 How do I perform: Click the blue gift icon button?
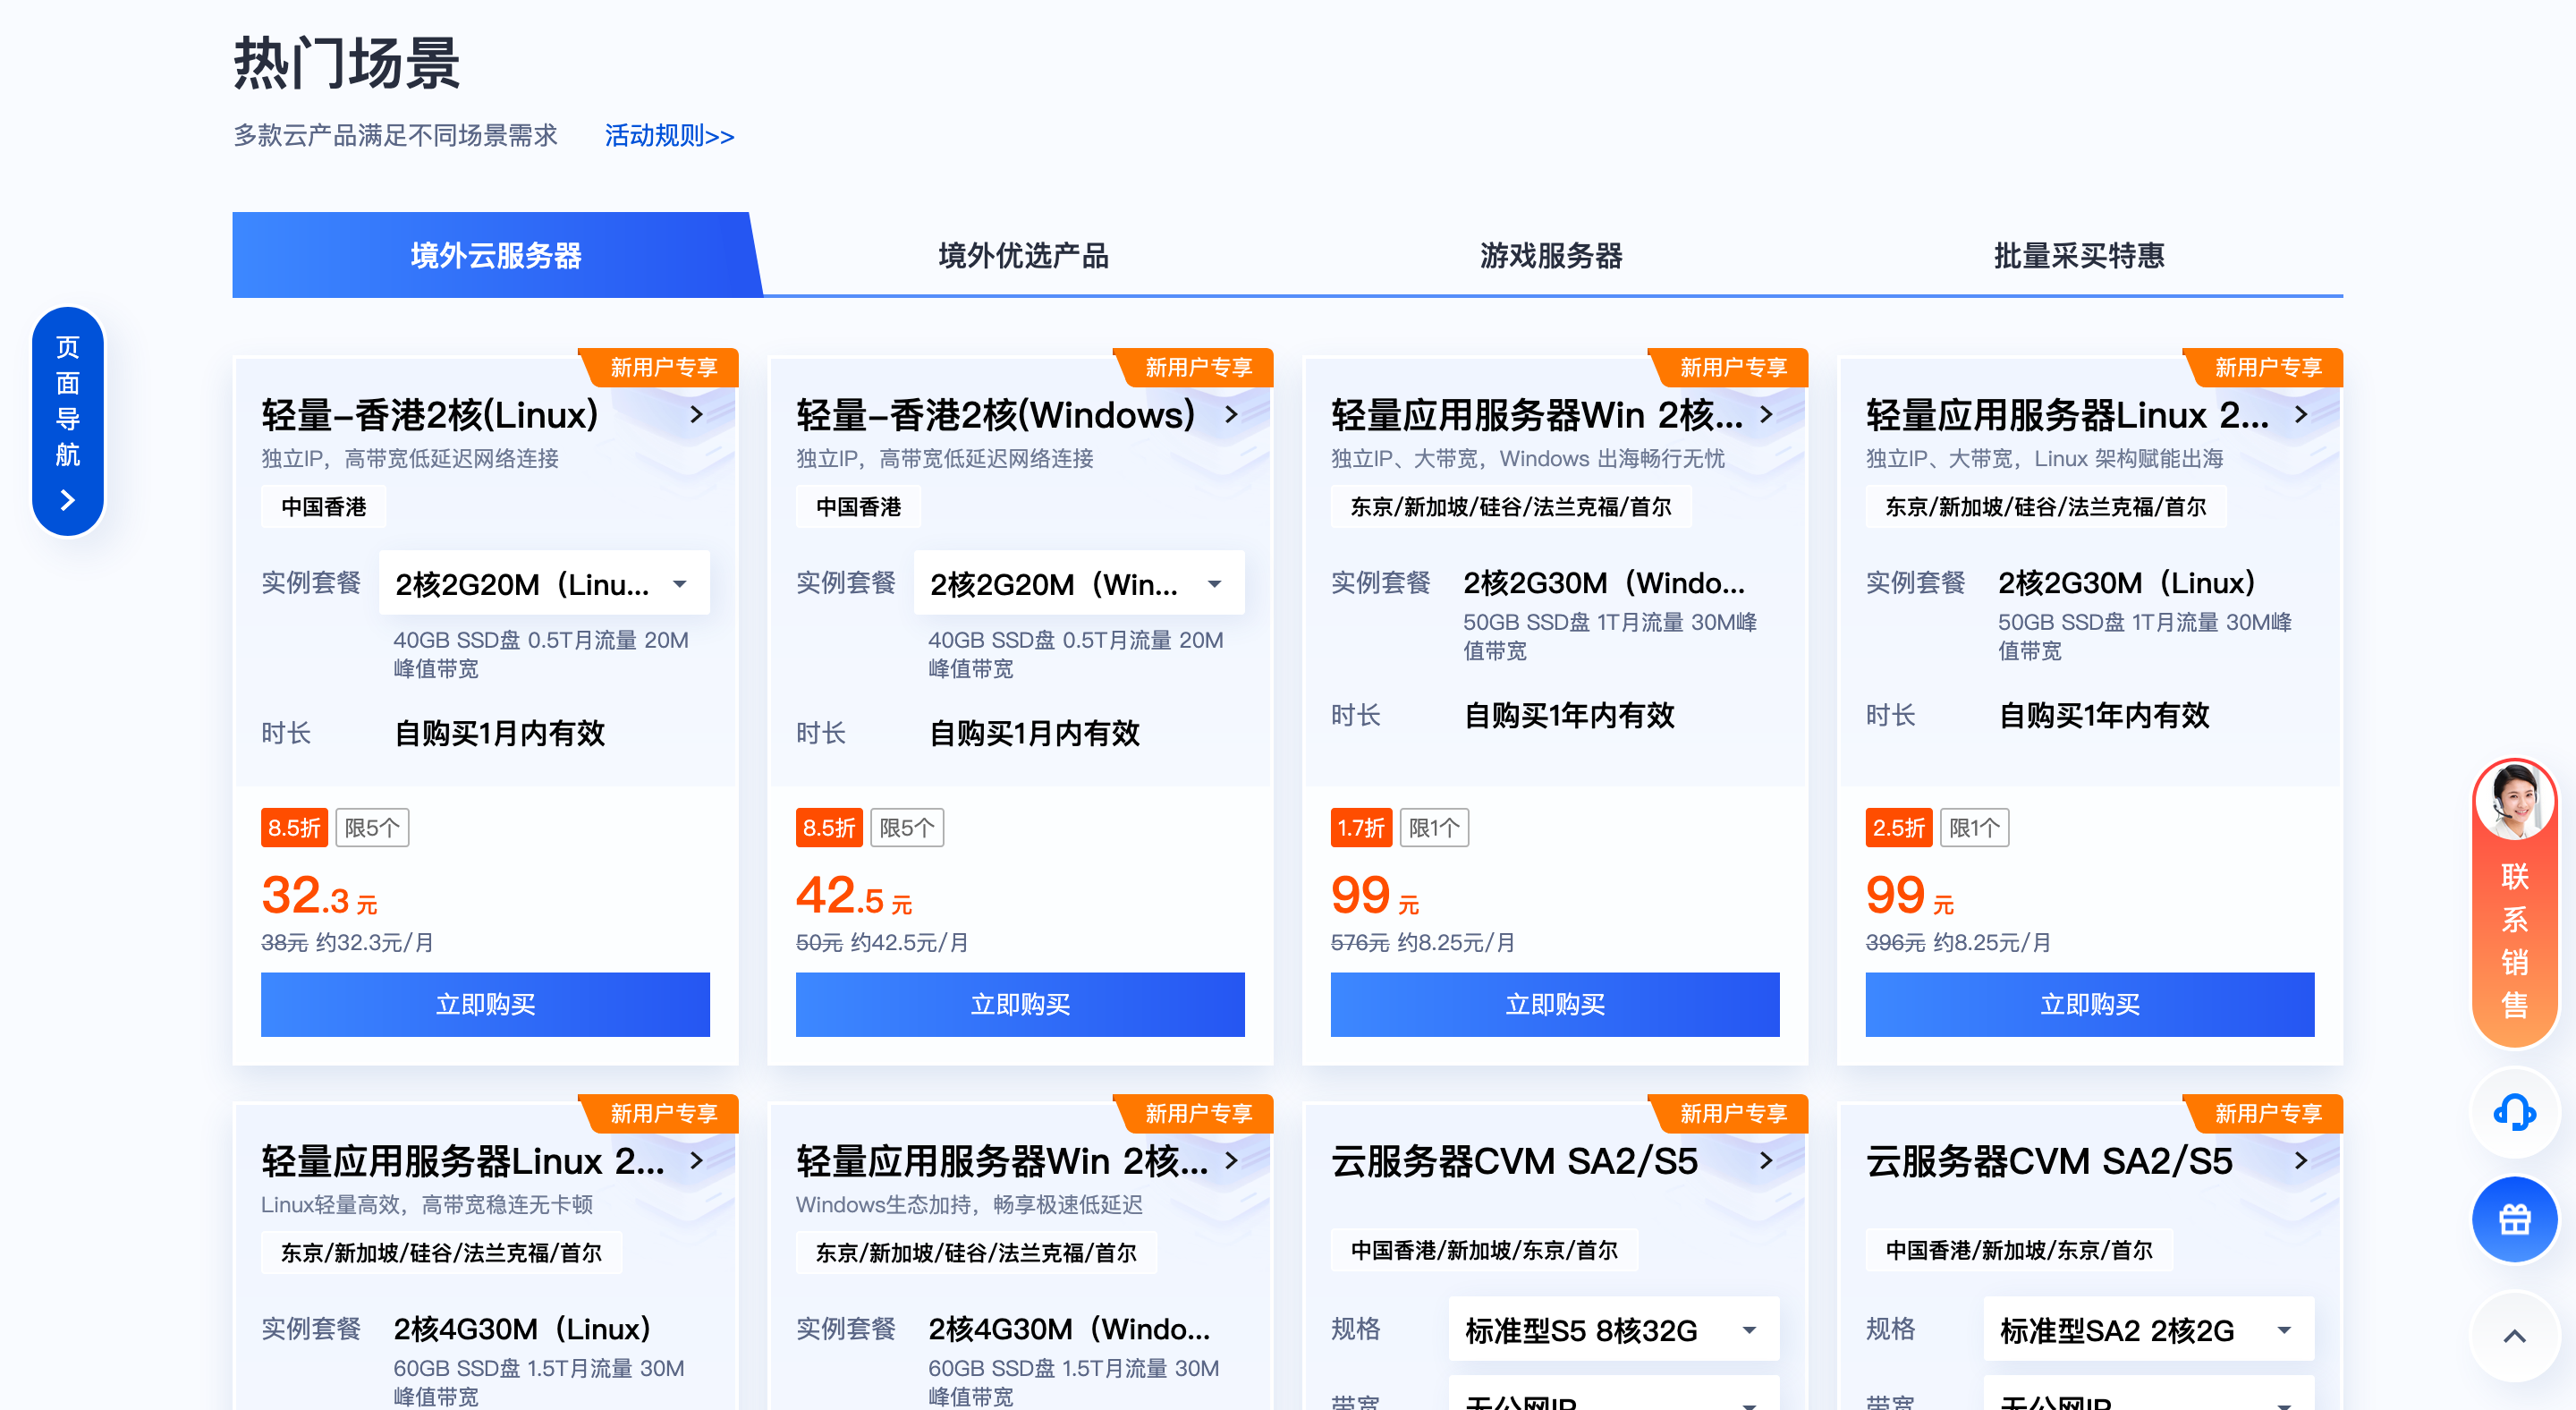click(x=2513, y=1219)
